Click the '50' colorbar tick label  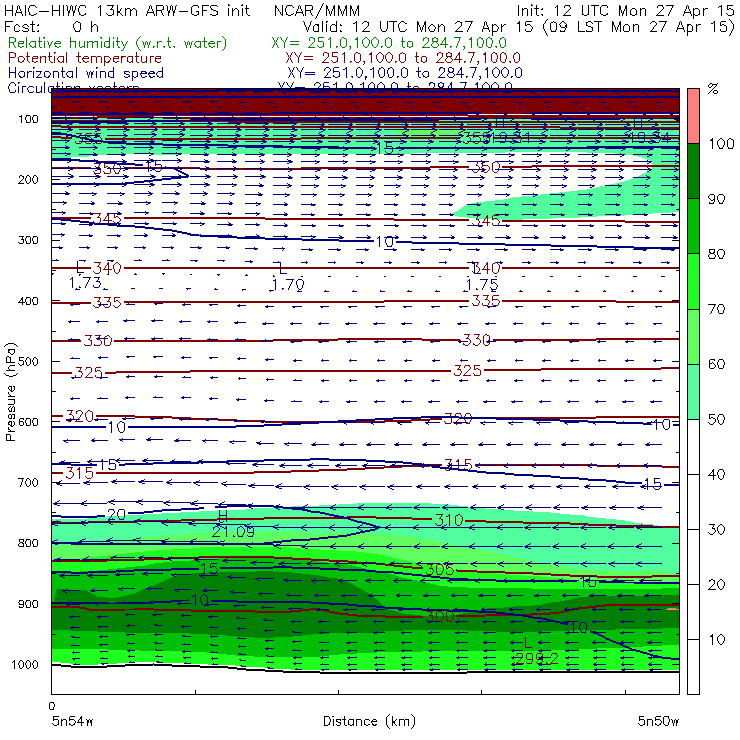pyautogui.click(x=716, y=419)
